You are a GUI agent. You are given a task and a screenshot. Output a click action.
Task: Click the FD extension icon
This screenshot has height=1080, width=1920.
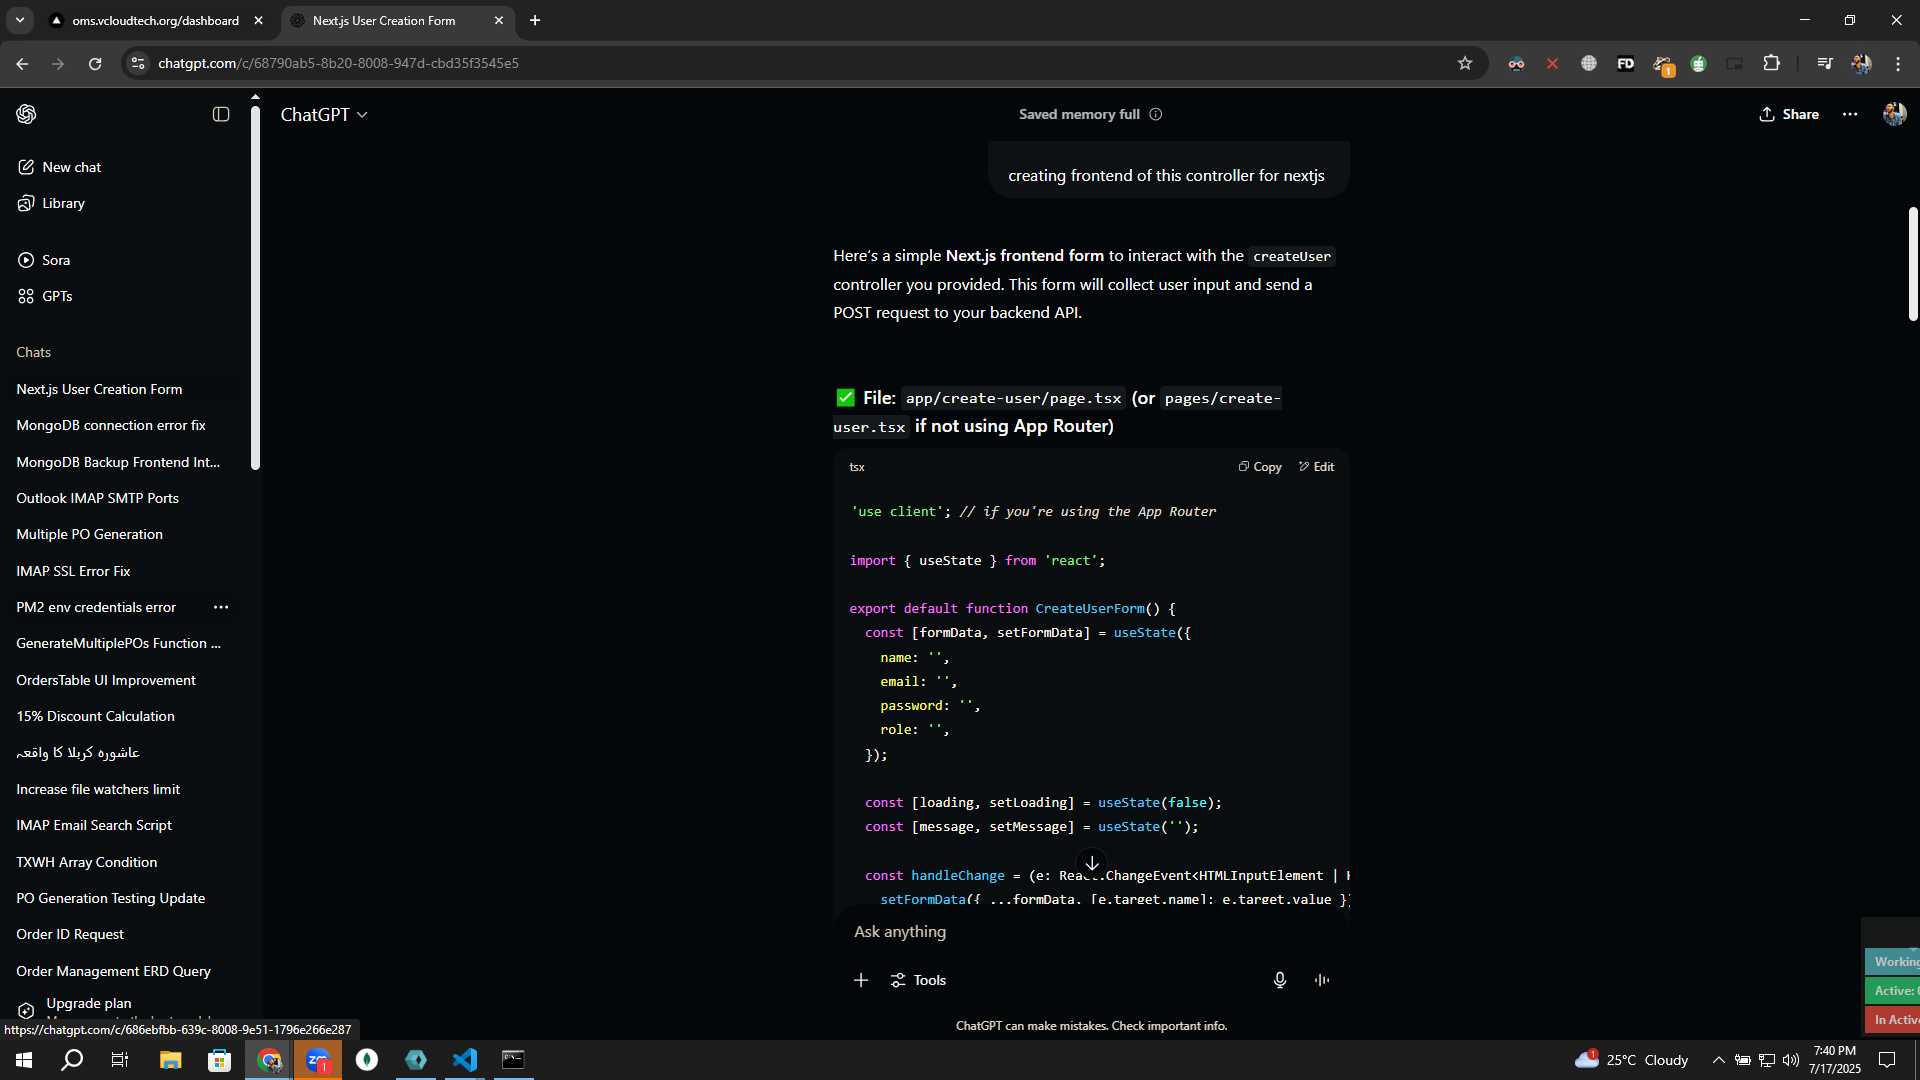point(1625,63)
